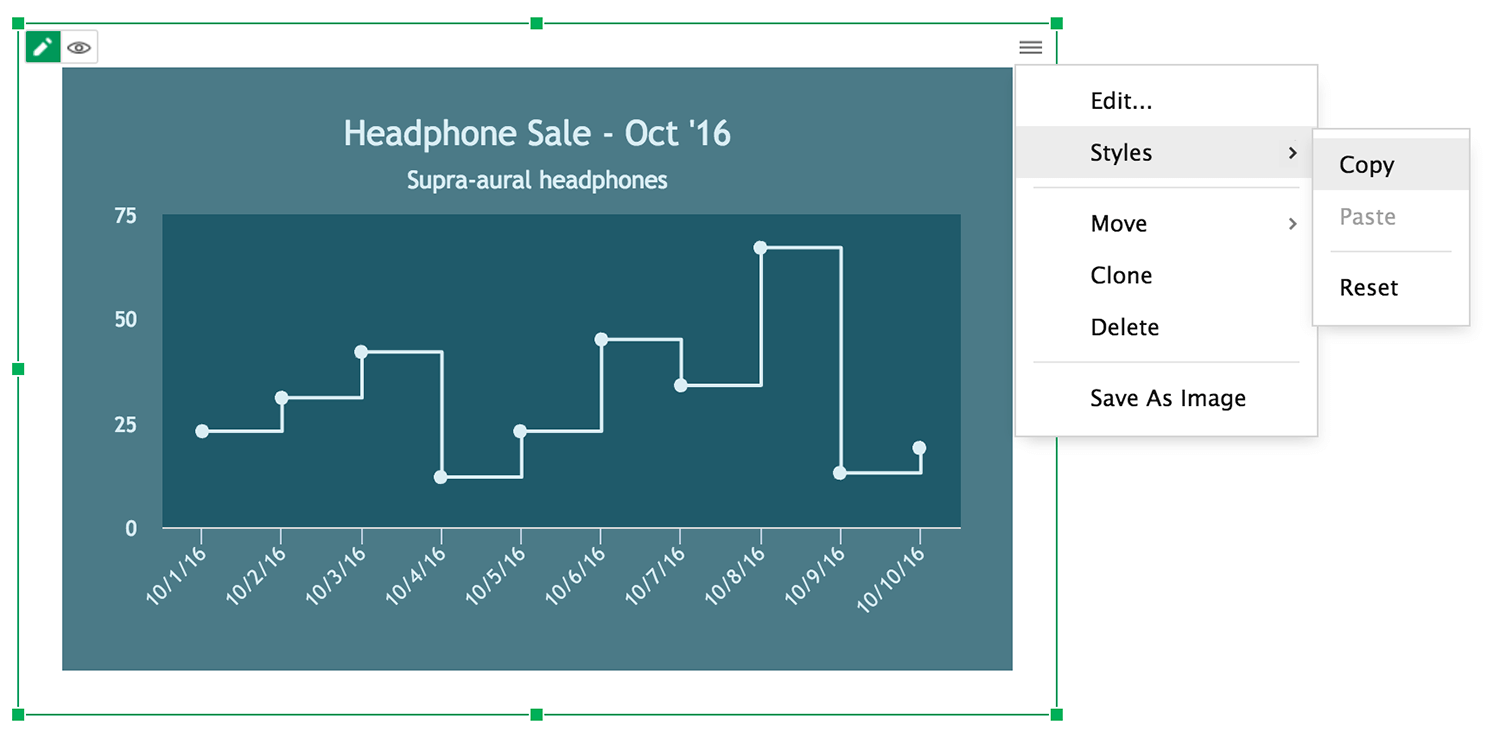This screenshot has height=738, width=1500.
Task: Choose Delete in the chart menu
Action: [x=1124, y=328]
